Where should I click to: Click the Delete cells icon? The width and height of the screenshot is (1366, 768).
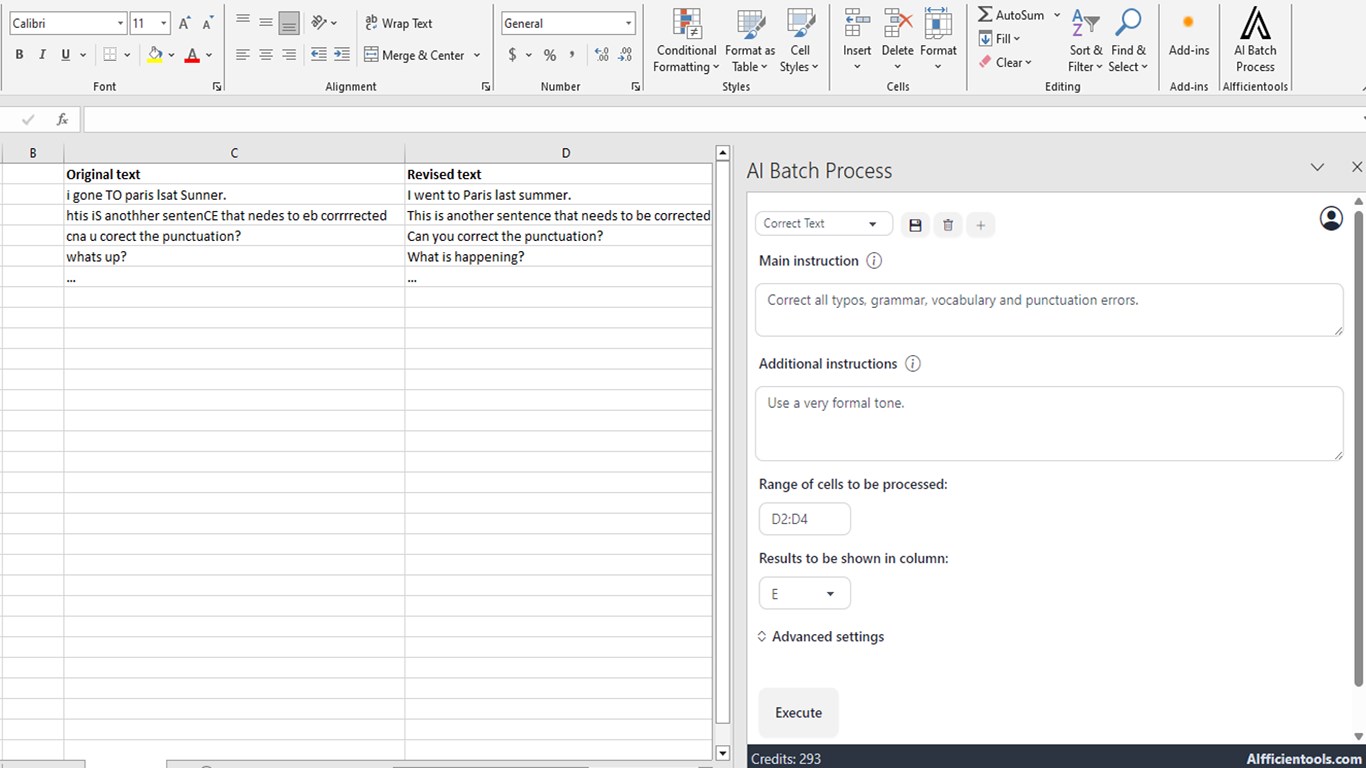point(897,40)
